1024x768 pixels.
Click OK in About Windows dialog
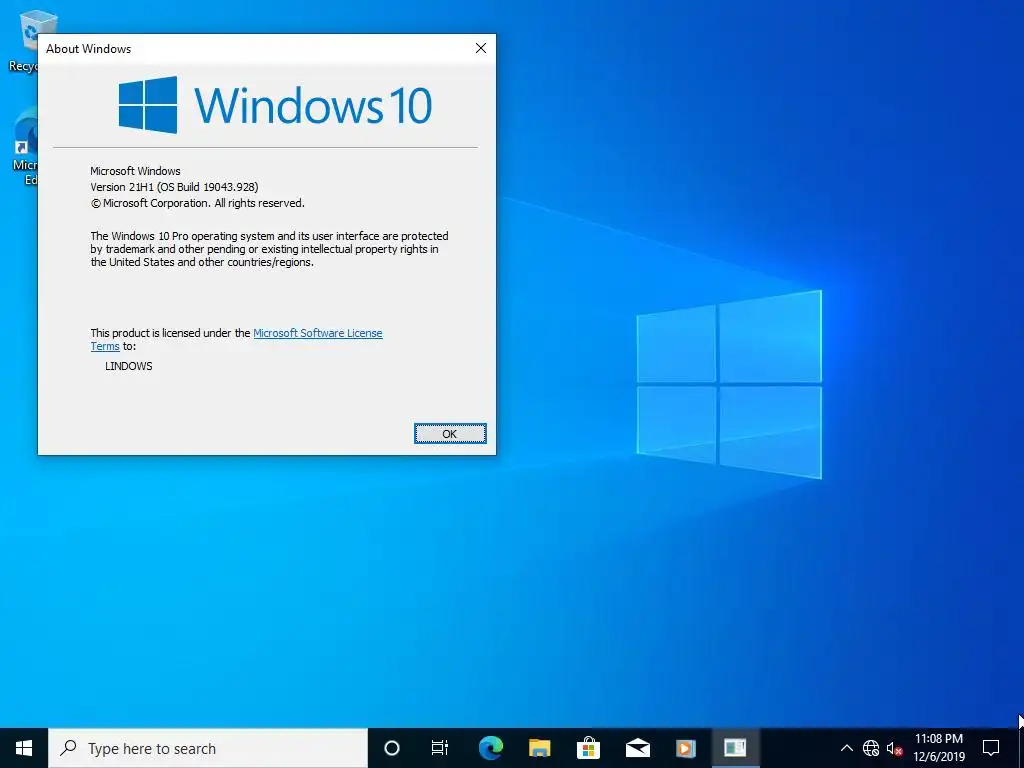pos(450,434)
